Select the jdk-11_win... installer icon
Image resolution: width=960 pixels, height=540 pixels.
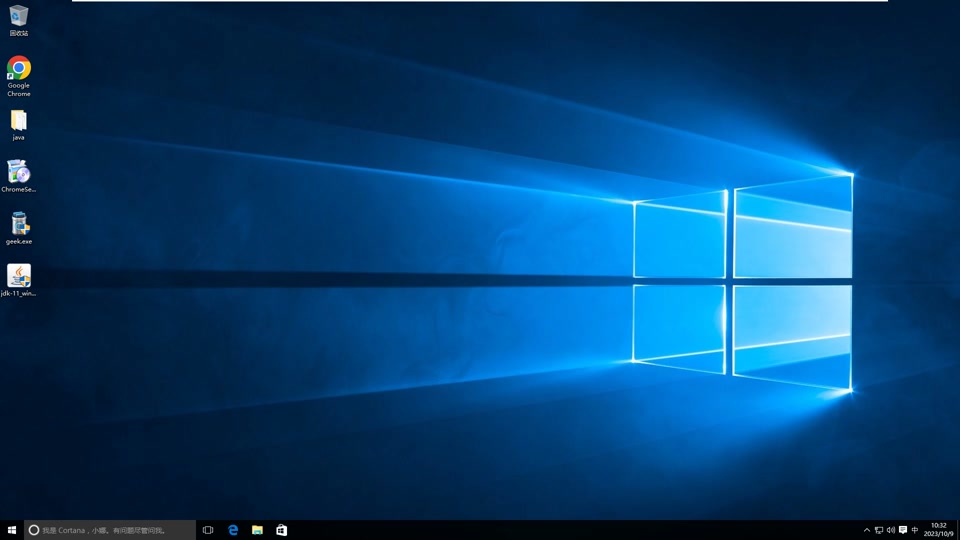(18, 280)
